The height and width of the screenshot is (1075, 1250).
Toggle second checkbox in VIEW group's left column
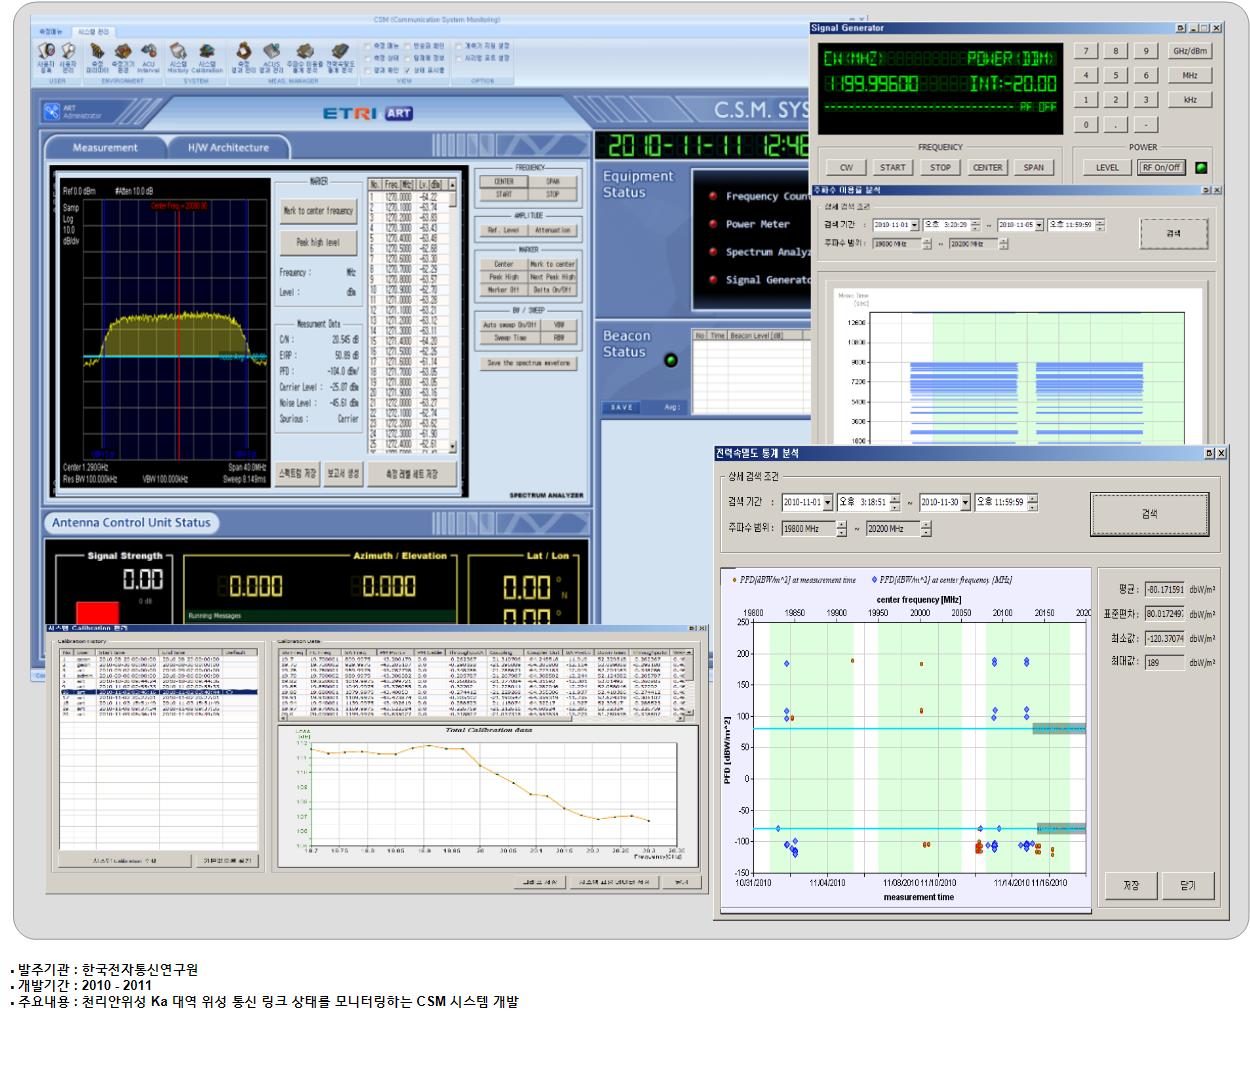point(369,58)
